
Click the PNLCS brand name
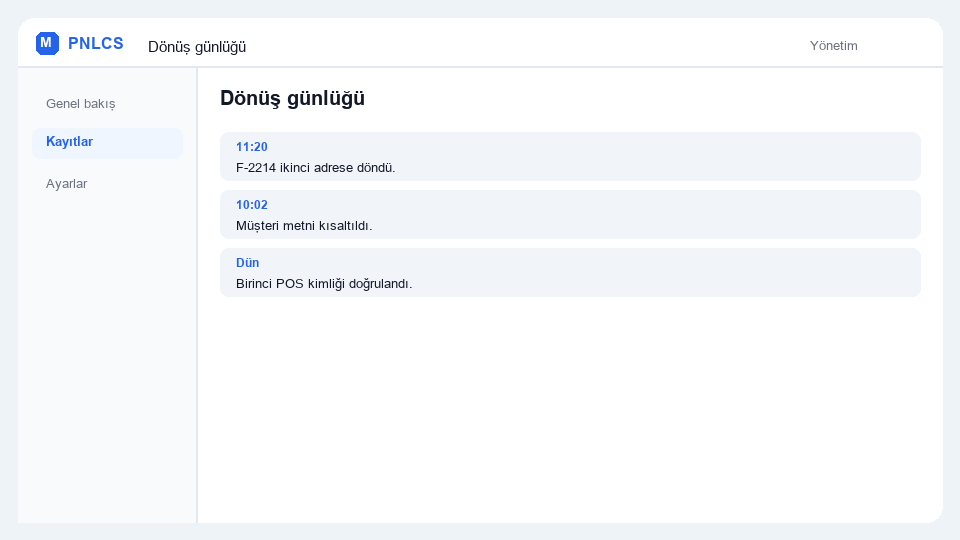point(96,43)
